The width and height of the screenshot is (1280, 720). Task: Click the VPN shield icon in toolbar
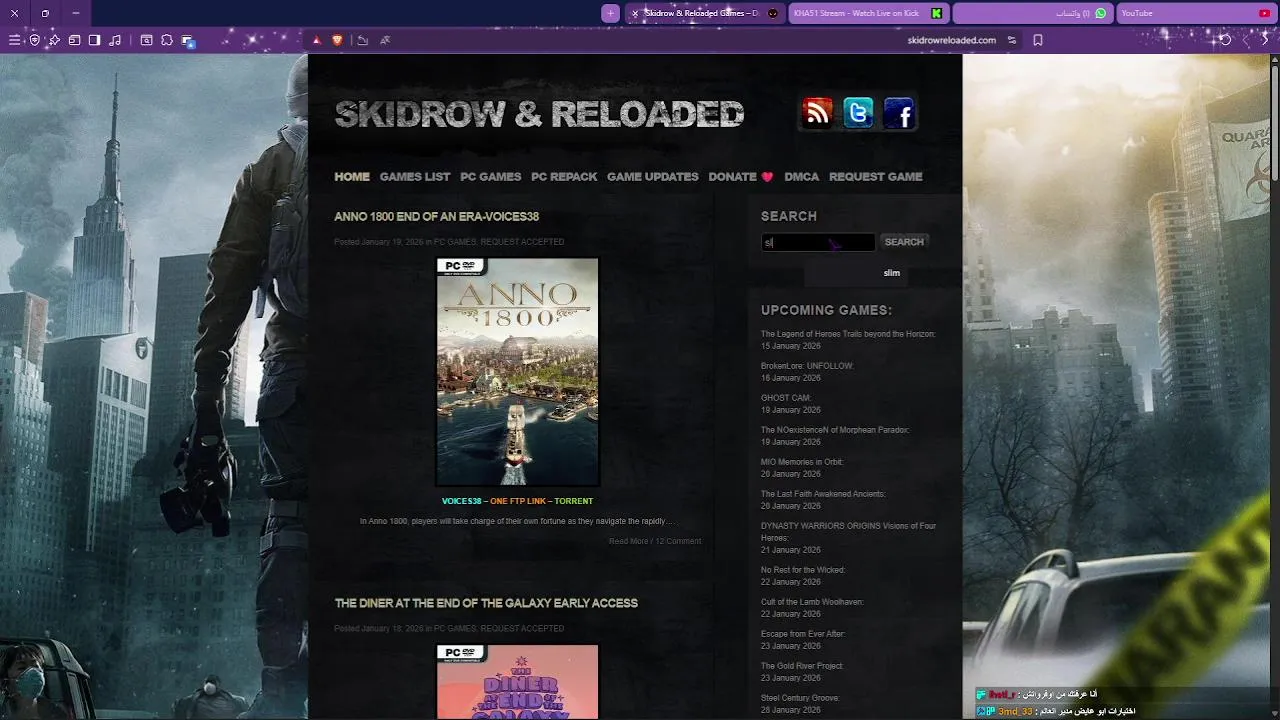(x=34, y=40)
